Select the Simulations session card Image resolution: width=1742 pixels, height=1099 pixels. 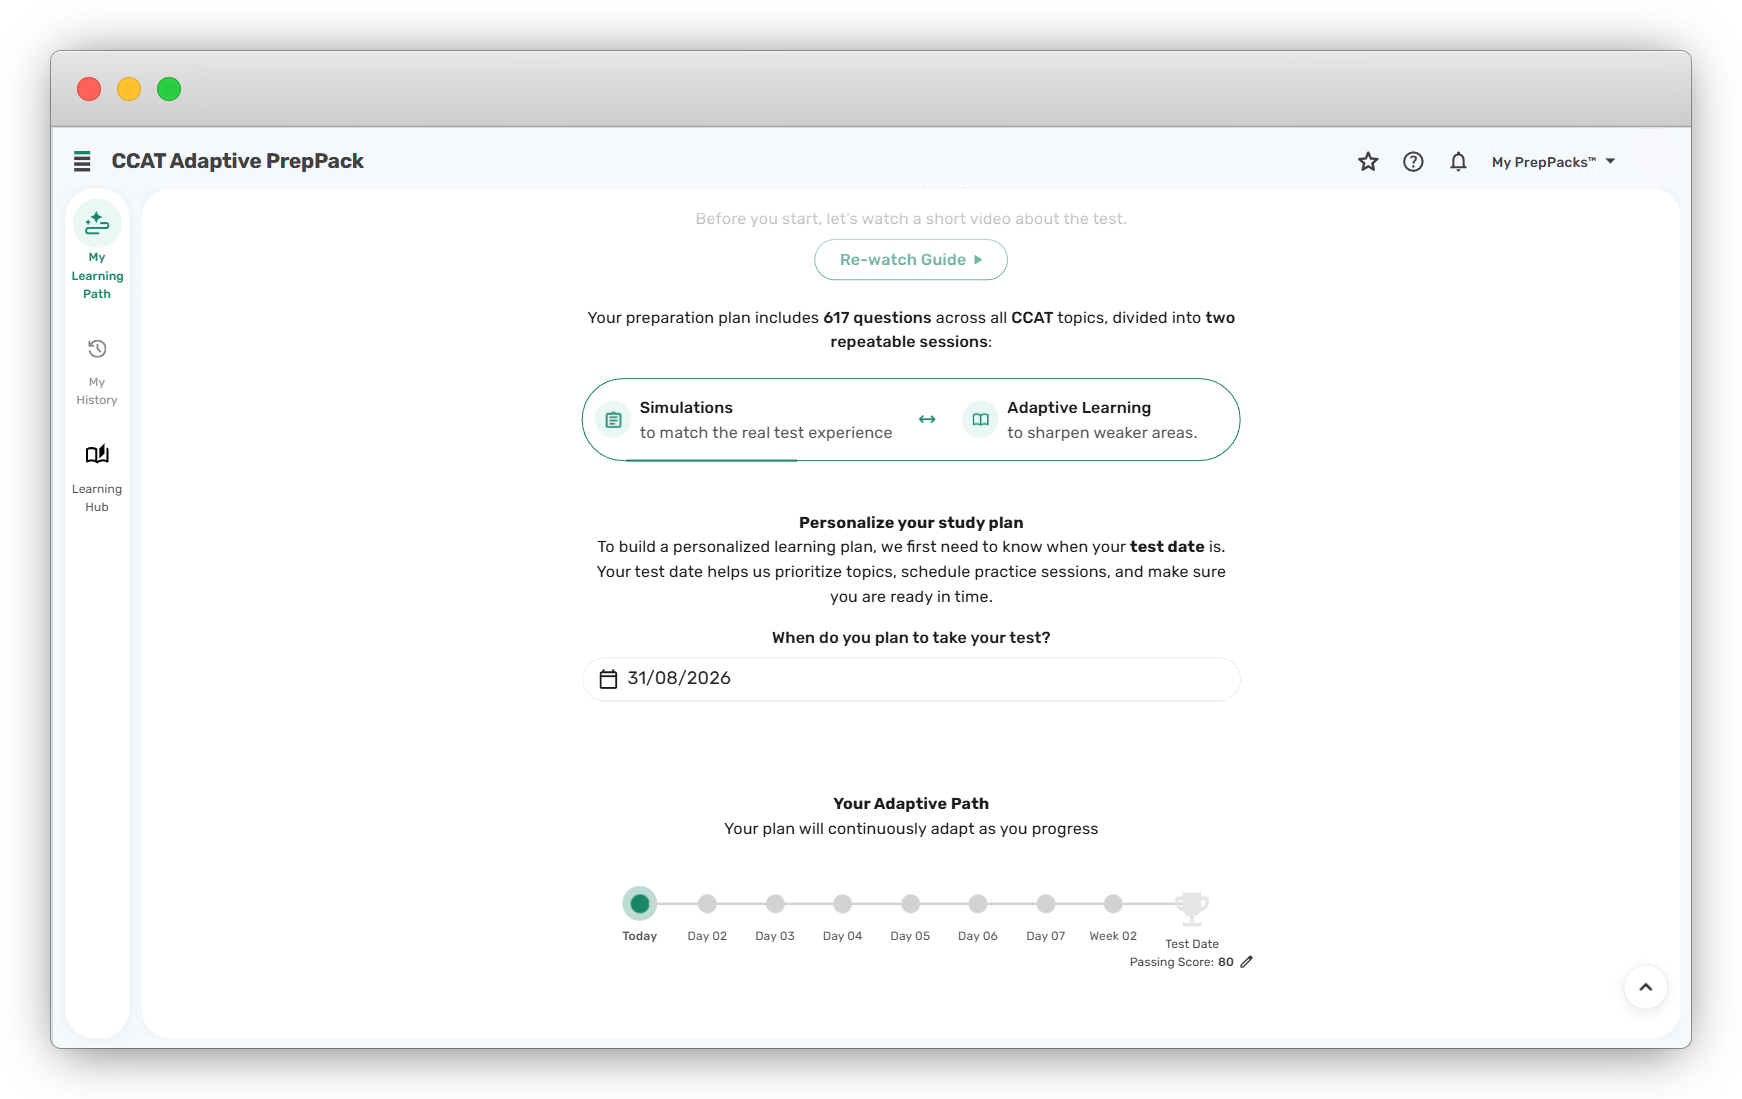(744, 420)
